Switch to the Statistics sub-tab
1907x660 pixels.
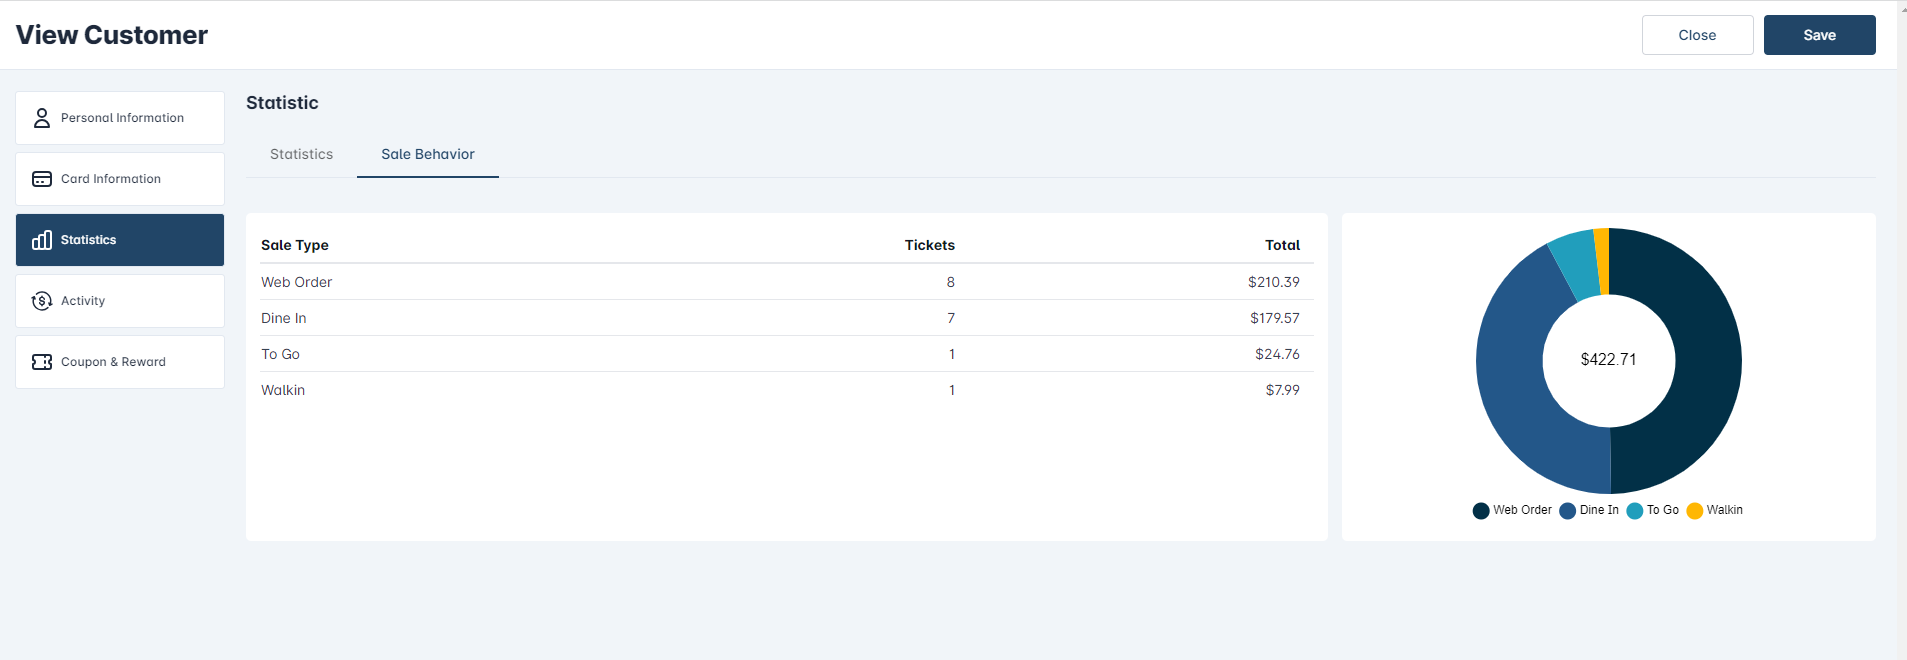301,154
